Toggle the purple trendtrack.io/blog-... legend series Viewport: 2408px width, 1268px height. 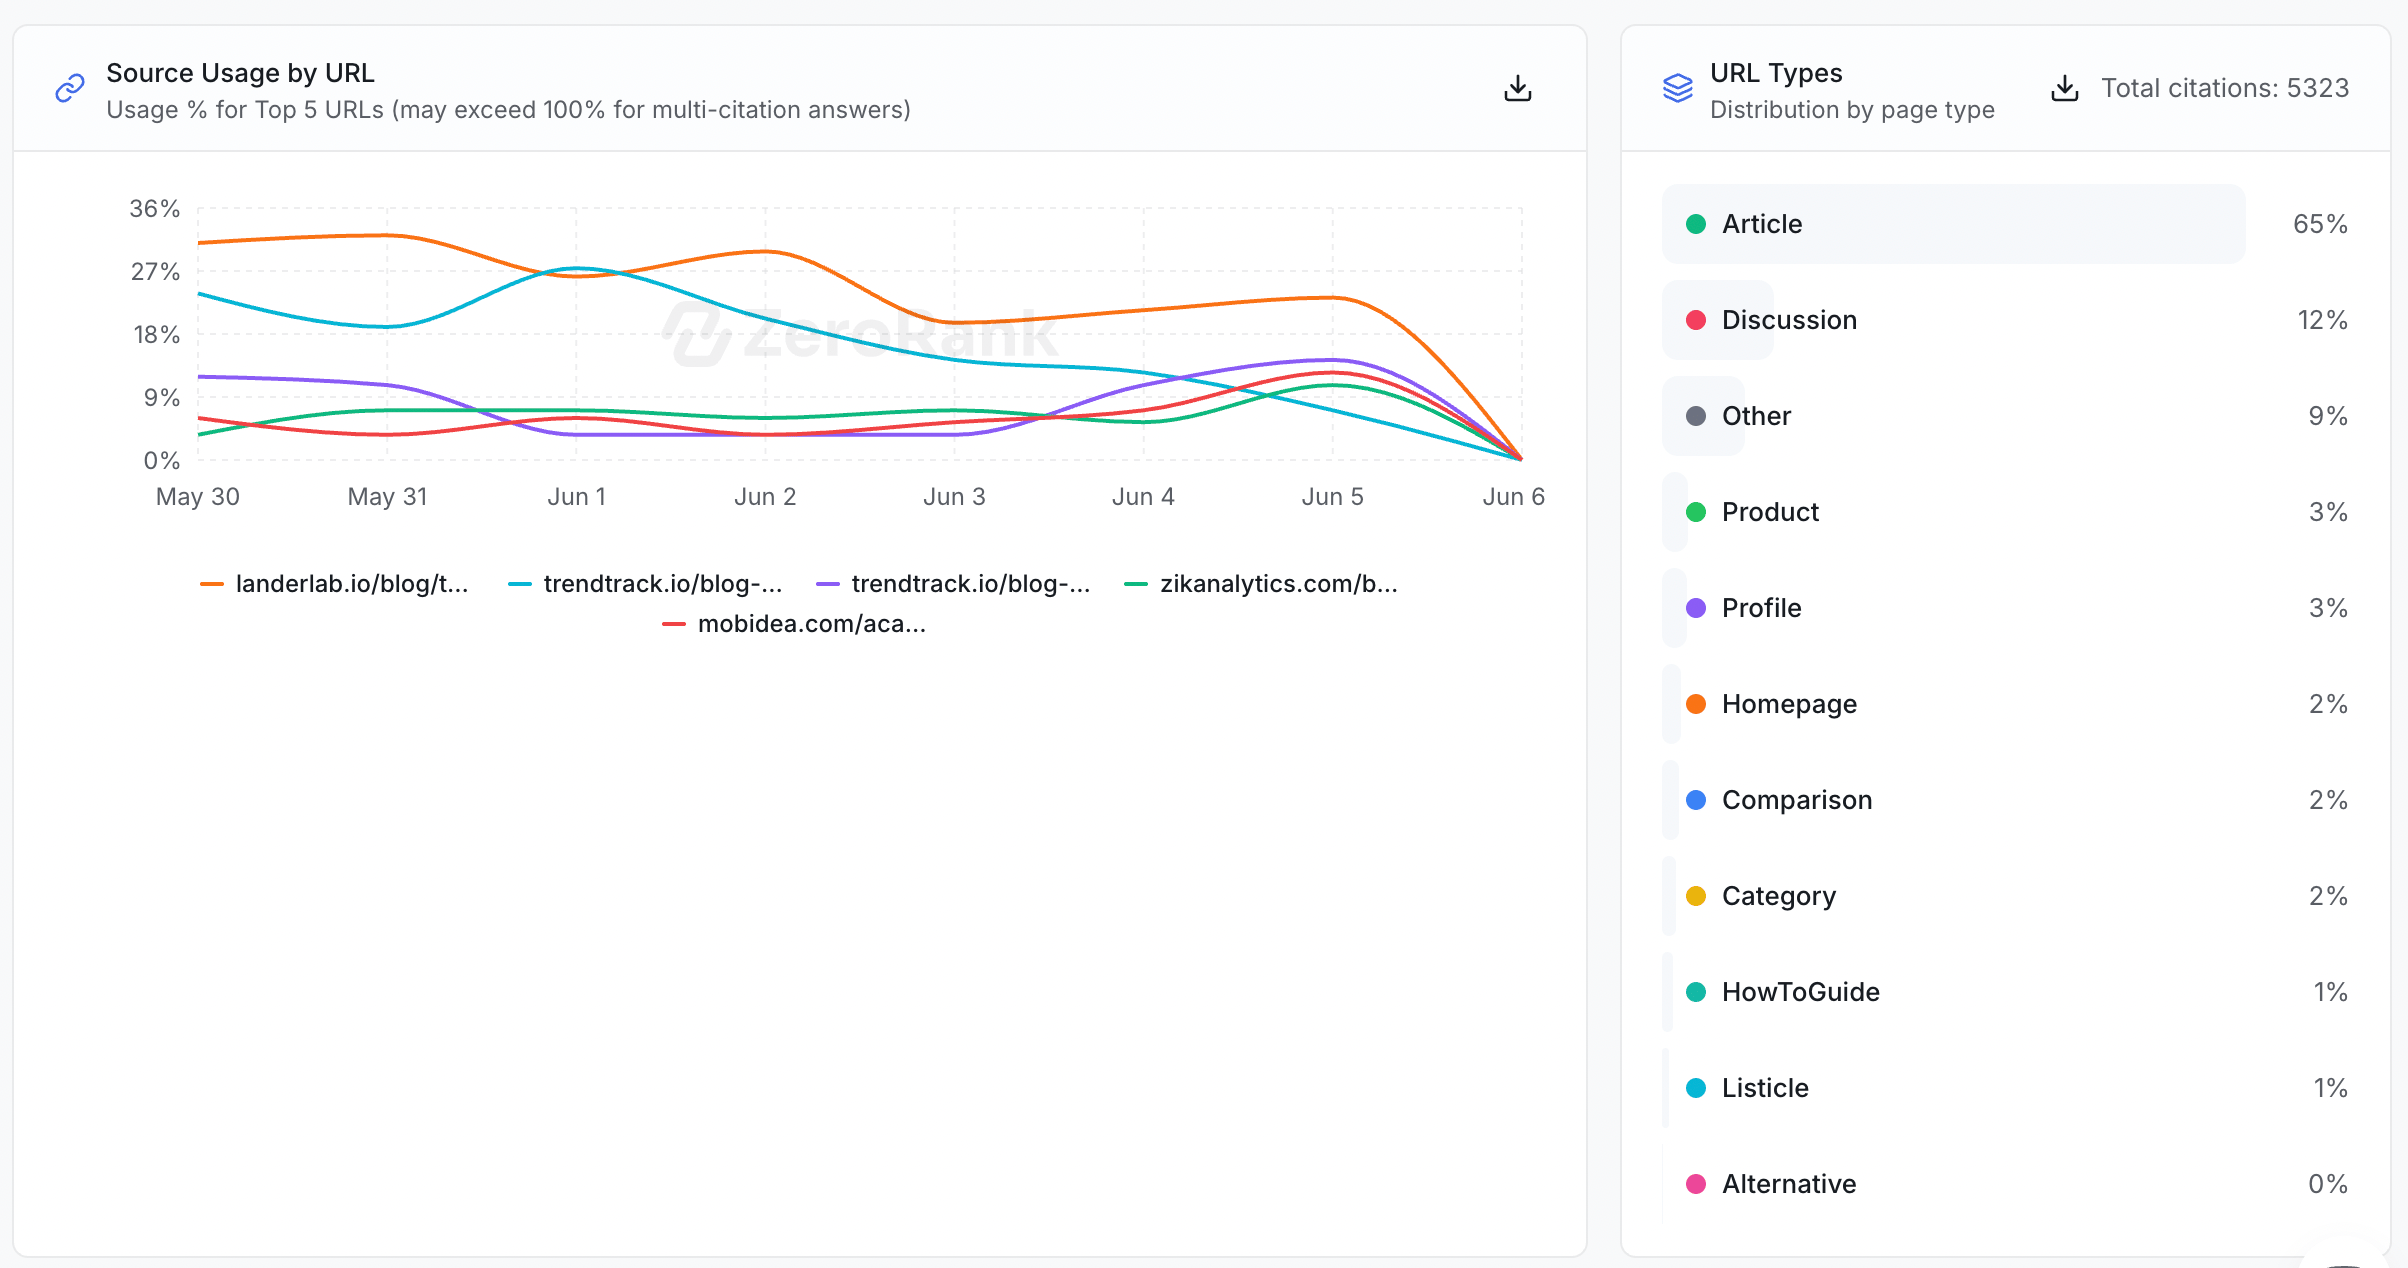click(x=953, y=584)
